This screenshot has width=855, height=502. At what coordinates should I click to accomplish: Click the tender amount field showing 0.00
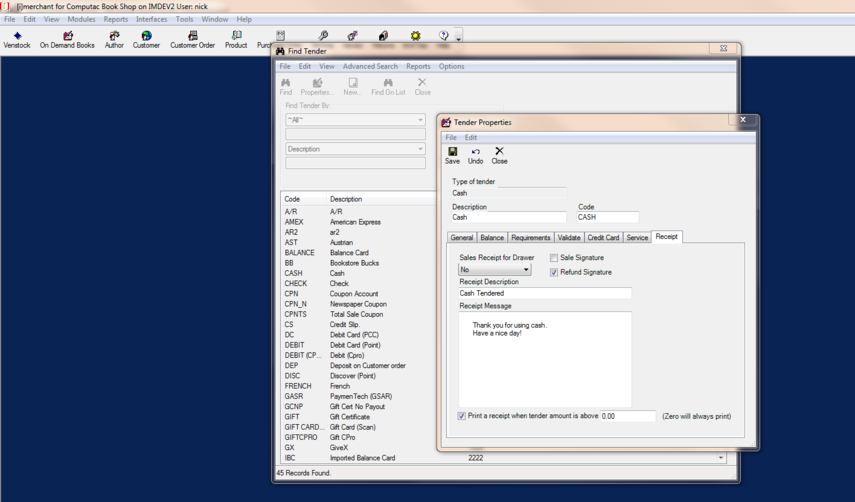[628, 416]
